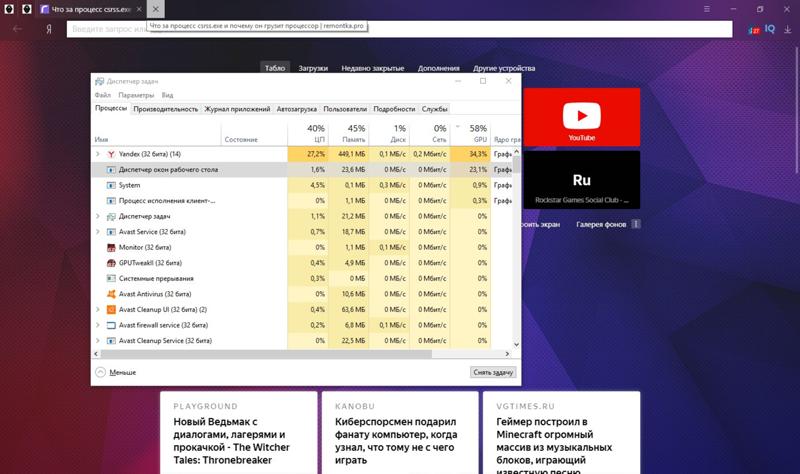
Task: Click horizontal scrollbar right arrow
Action: pos(507,354)
